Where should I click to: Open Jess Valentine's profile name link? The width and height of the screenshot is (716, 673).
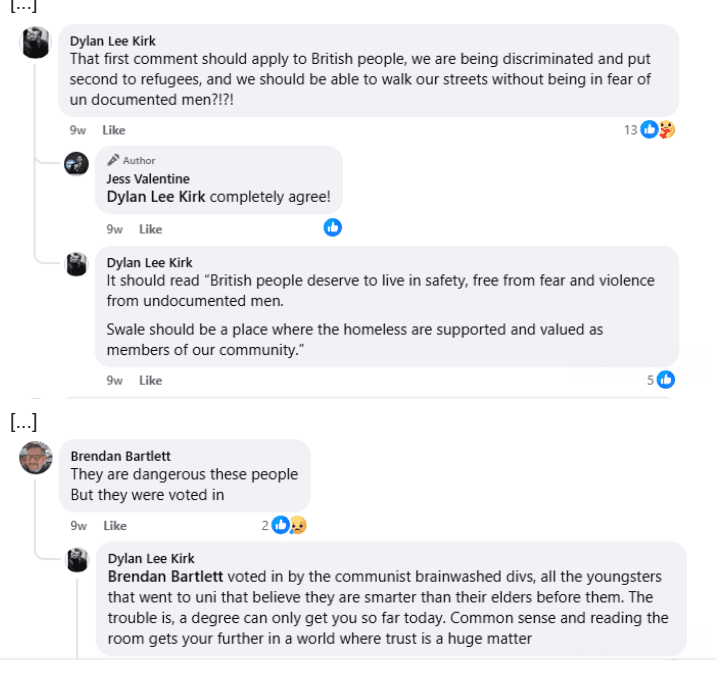[x=148, y=179]
